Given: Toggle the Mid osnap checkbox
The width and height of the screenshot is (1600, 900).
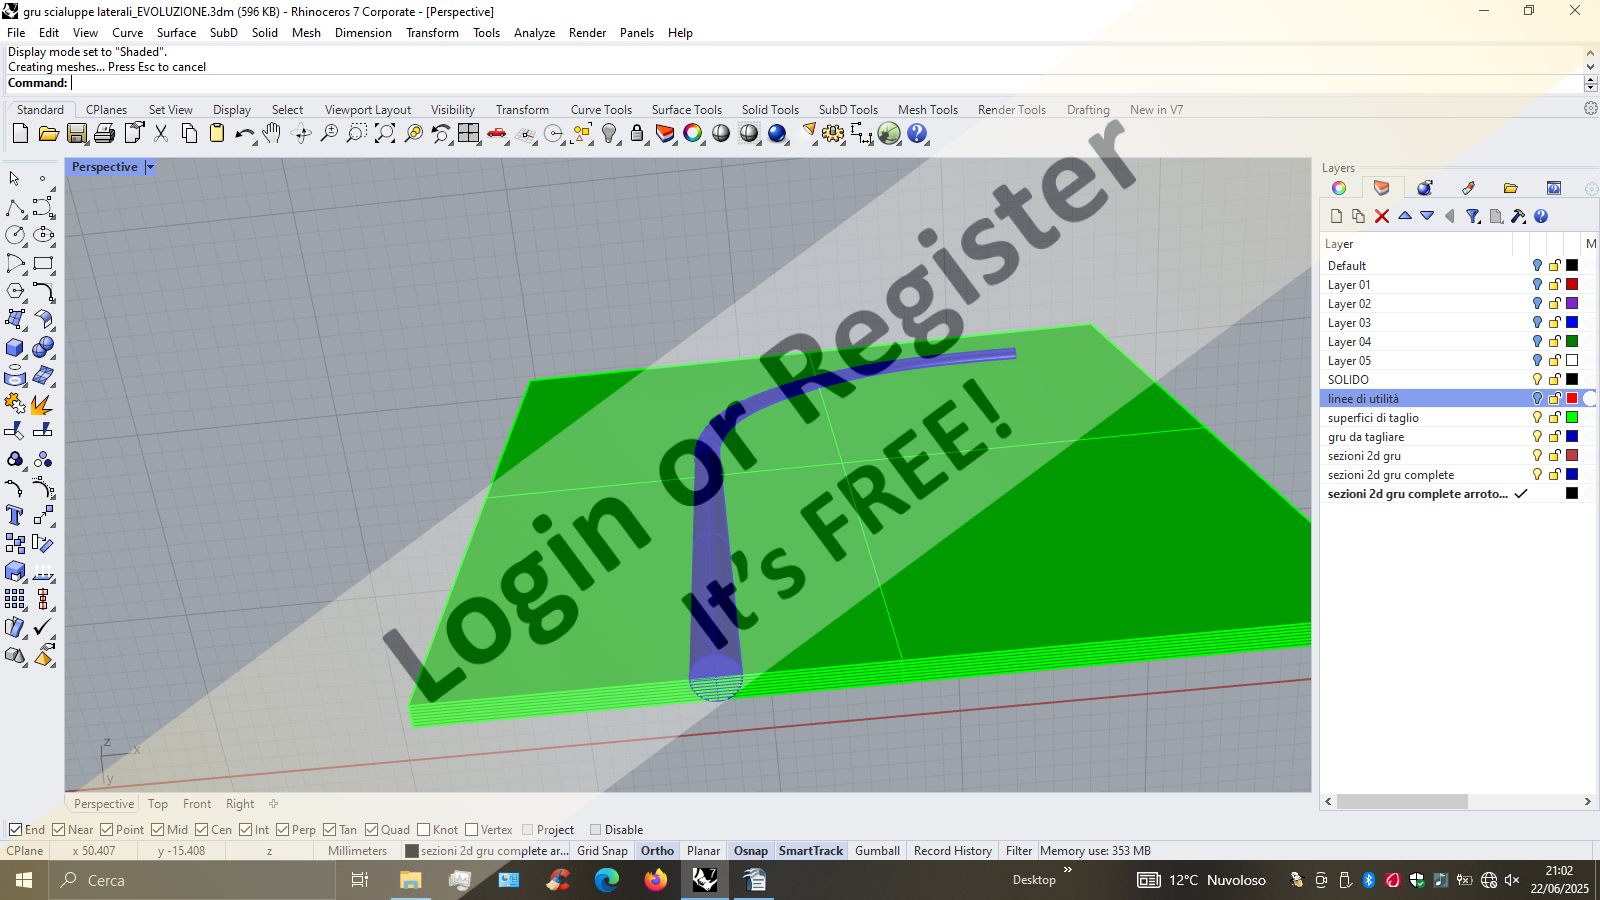Looking at the screenshot, I should [158, 830].
